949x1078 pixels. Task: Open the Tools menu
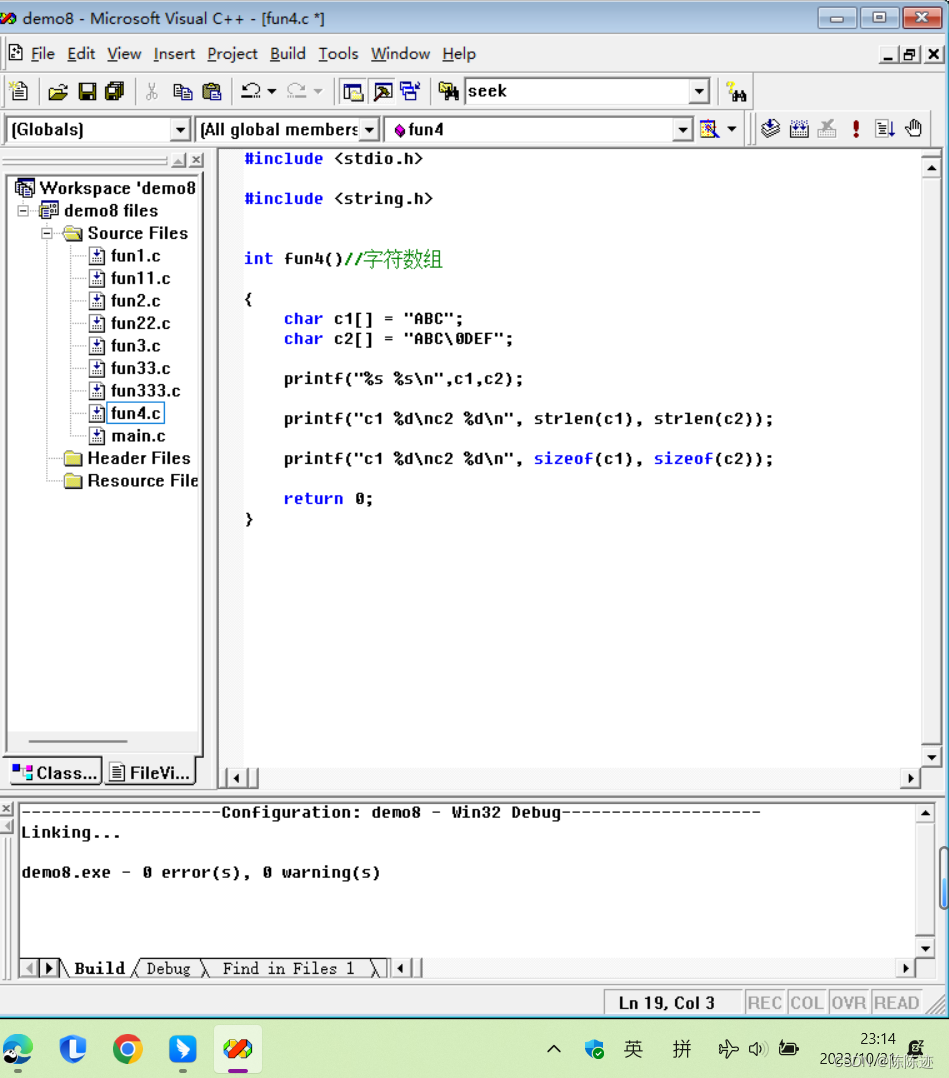click(338, 54)
